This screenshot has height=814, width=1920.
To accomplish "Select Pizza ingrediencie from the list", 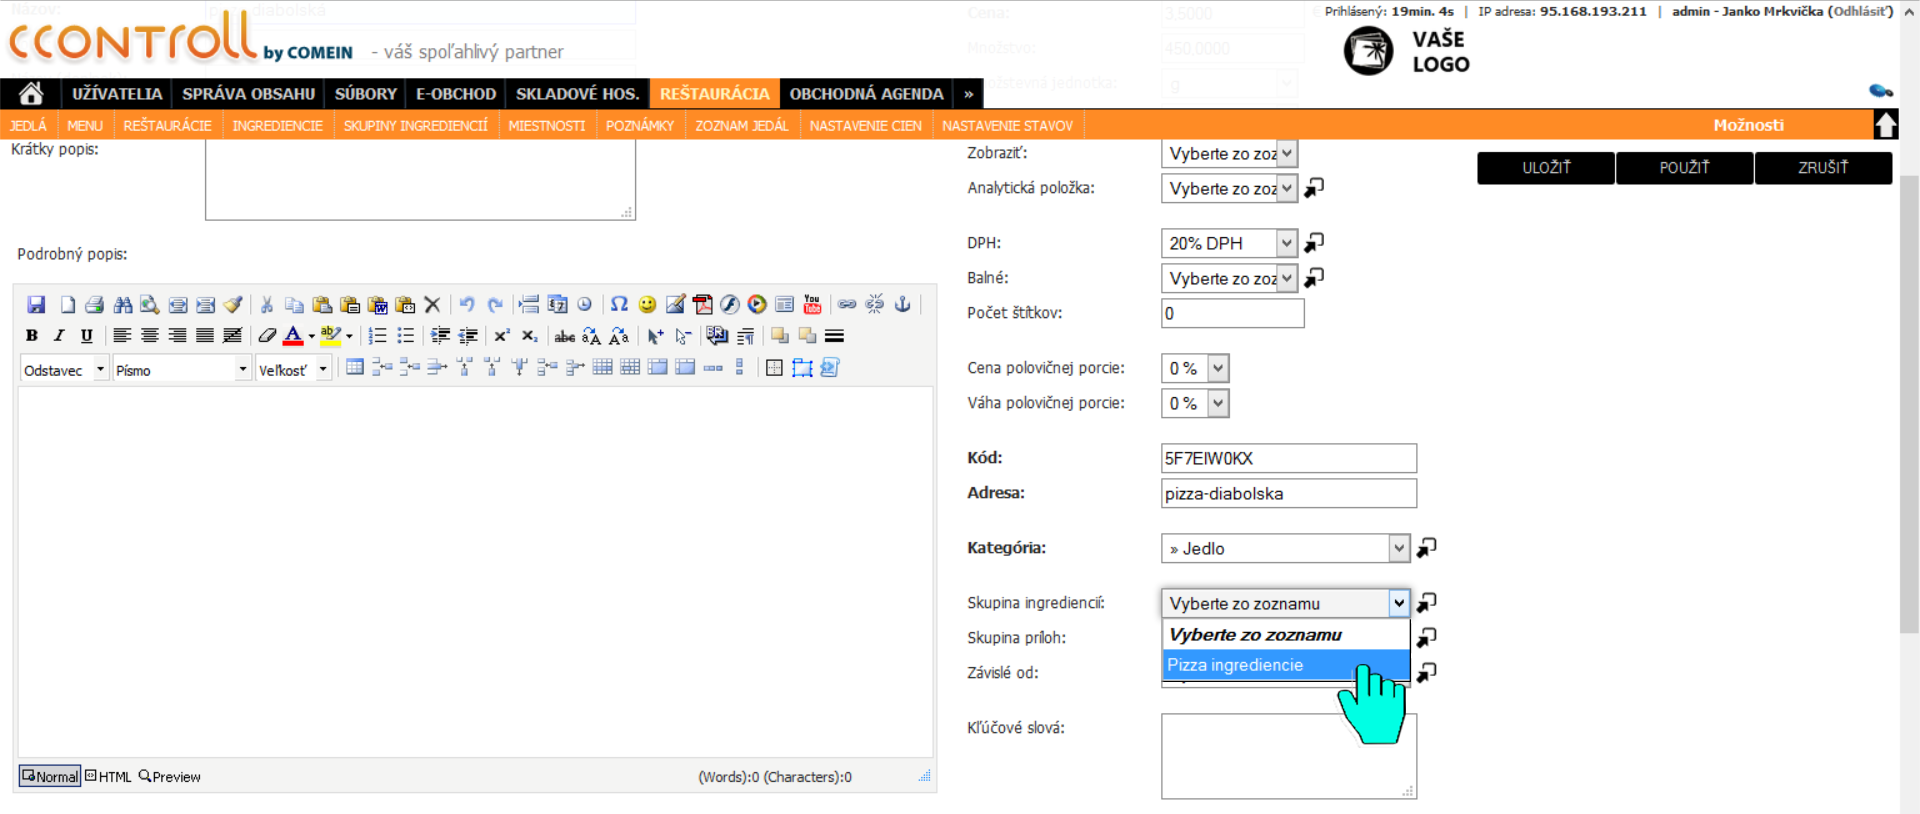I will [1286, 665].
